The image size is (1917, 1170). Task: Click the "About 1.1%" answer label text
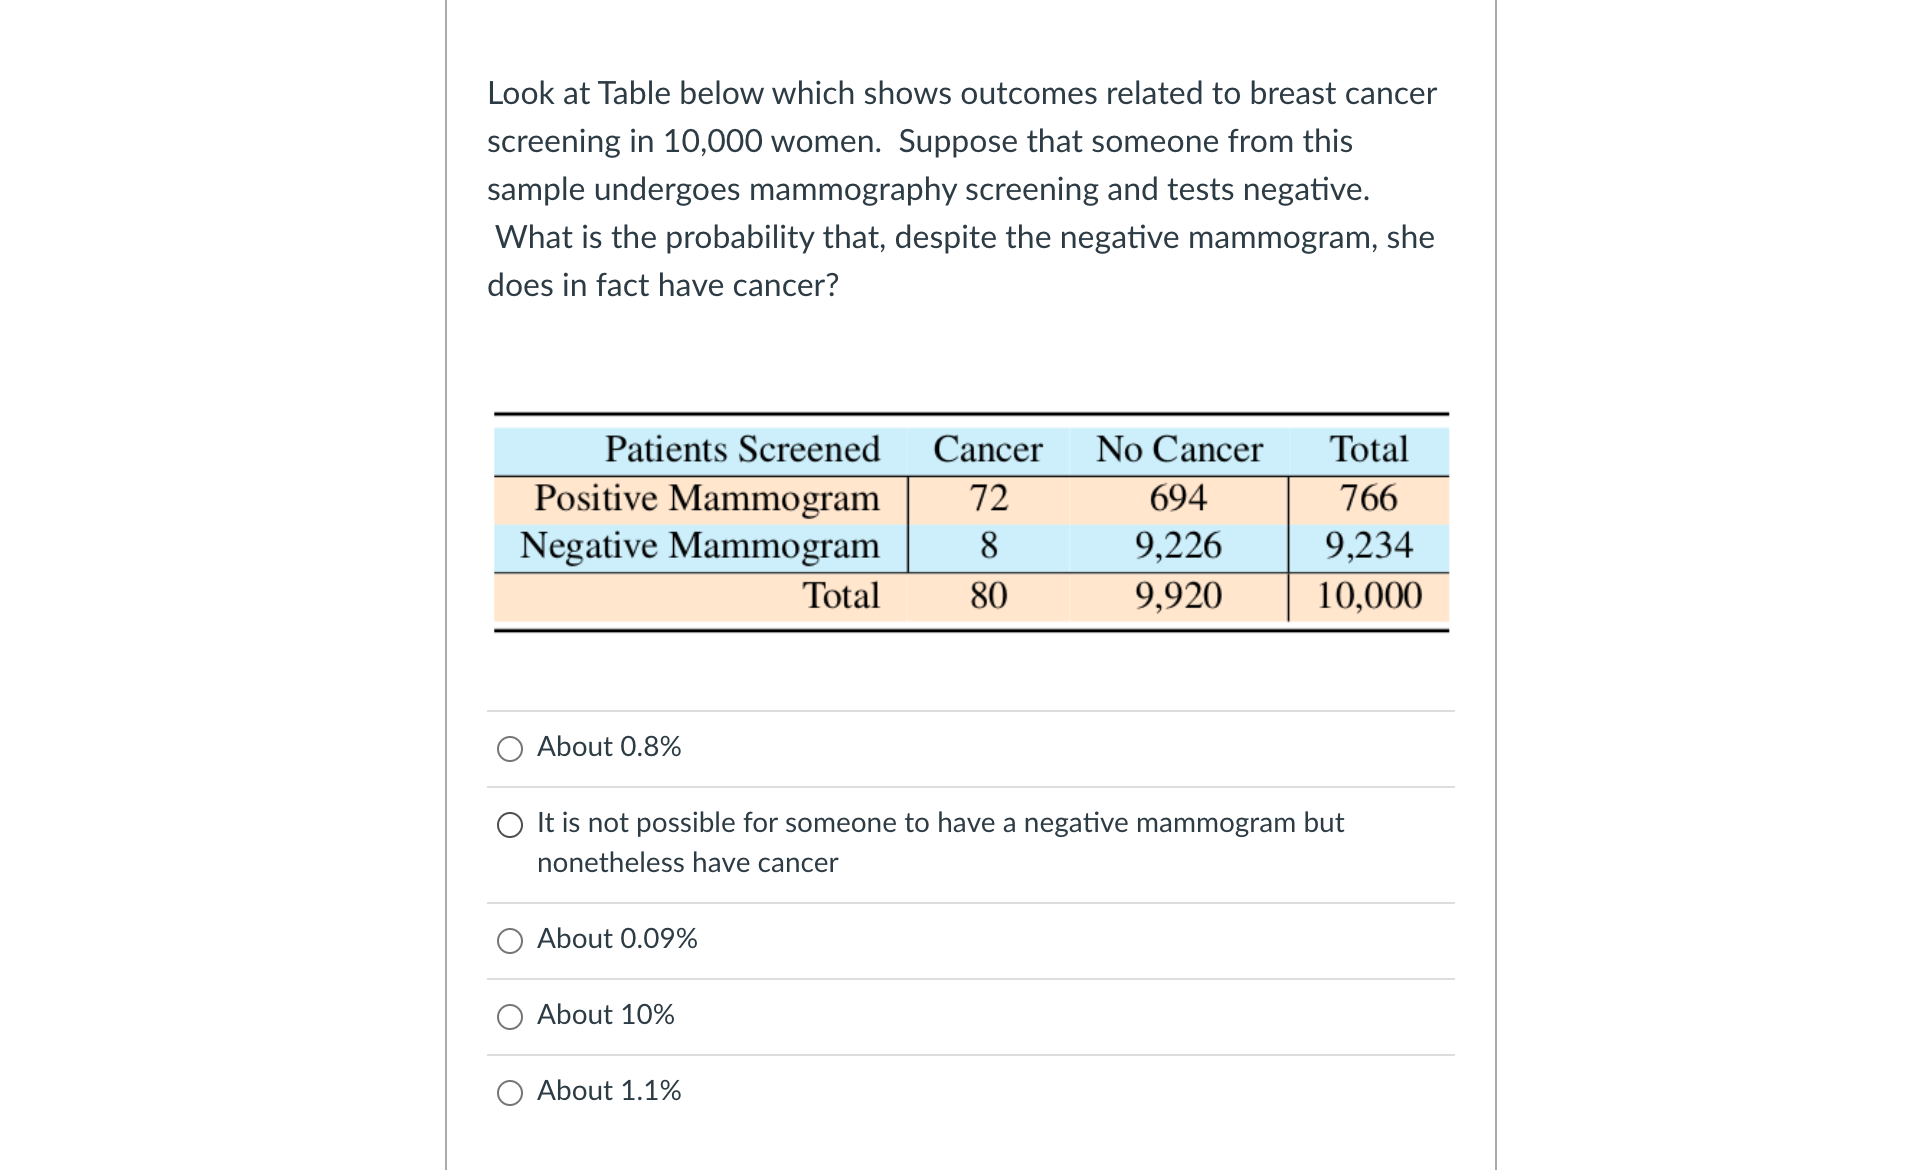point(609,1091)
